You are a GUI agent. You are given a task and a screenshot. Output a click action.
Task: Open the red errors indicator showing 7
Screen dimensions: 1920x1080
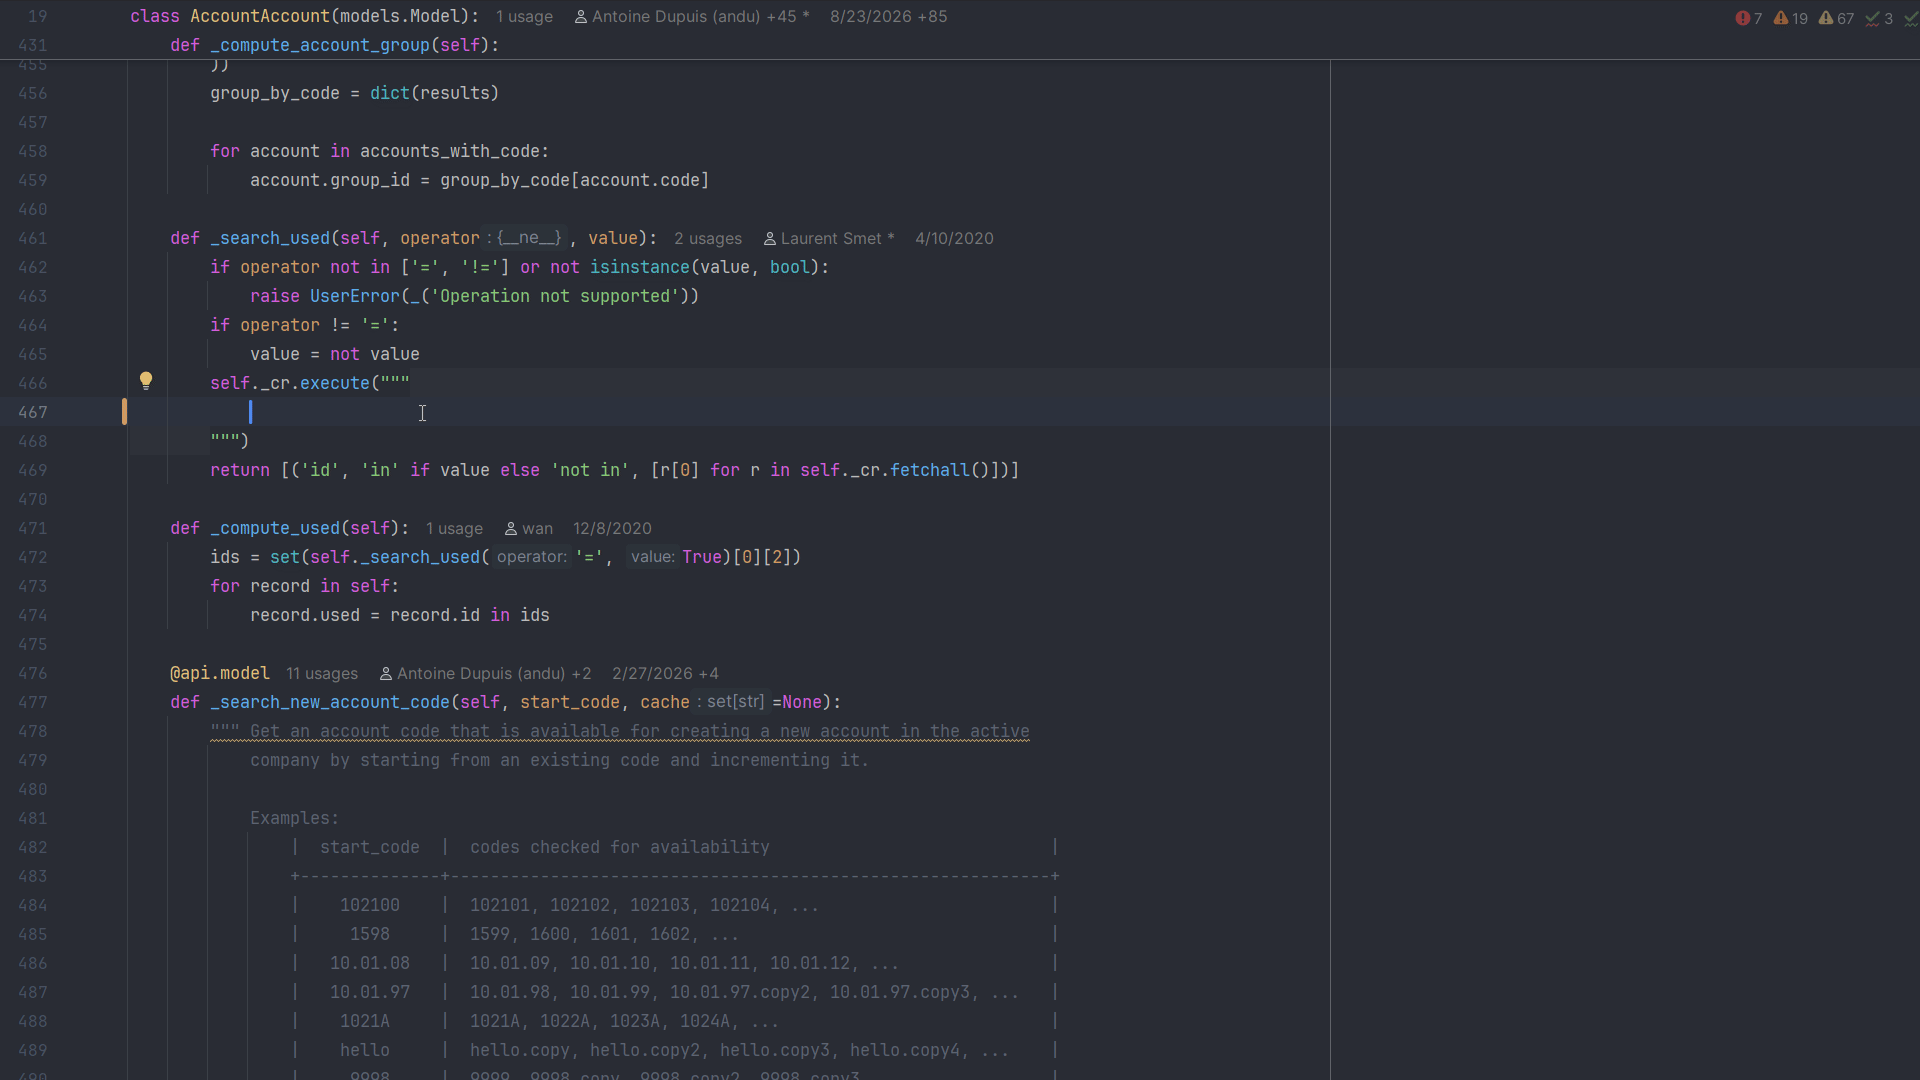(1749, 18)
